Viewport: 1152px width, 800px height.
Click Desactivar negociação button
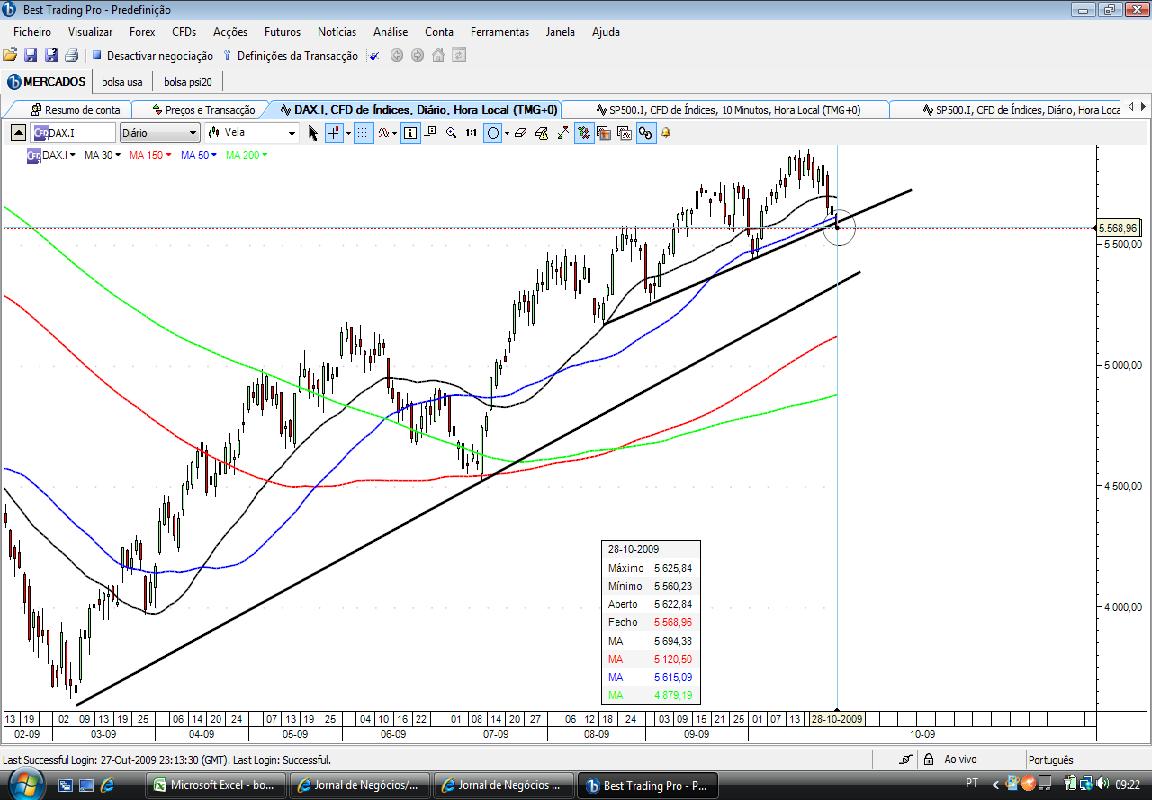152,56
